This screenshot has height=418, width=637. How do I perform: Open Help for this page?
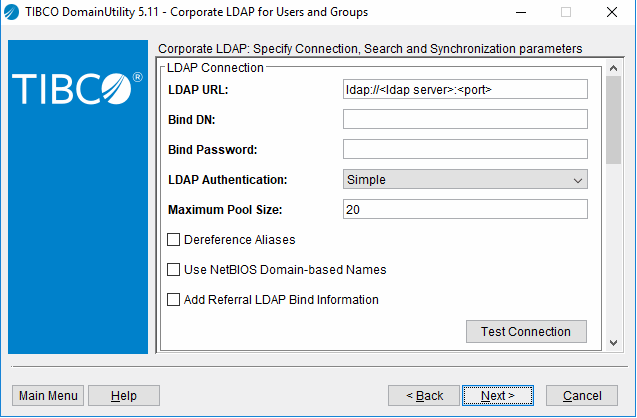click(124, 396)
